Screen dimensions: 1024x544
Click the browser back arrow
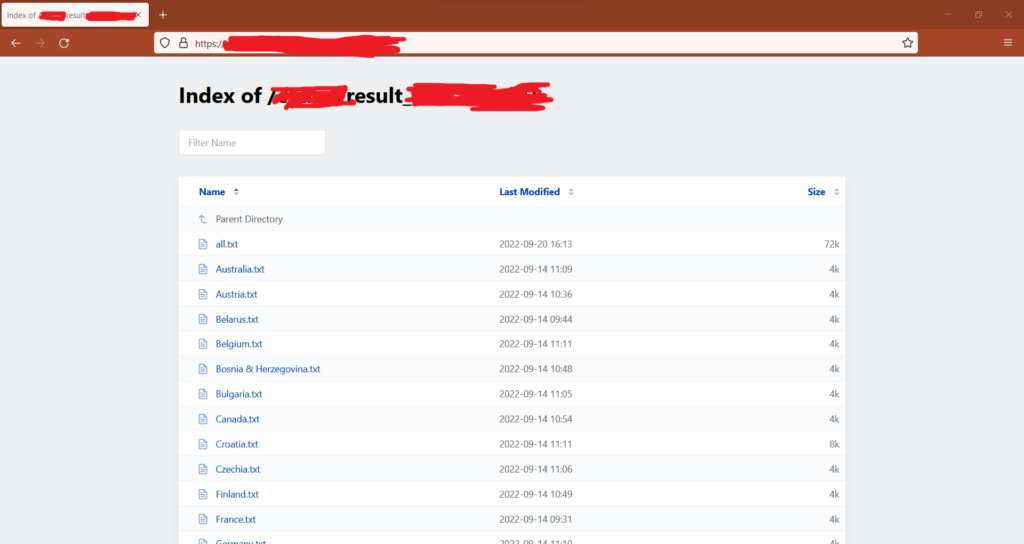point(16,43)
